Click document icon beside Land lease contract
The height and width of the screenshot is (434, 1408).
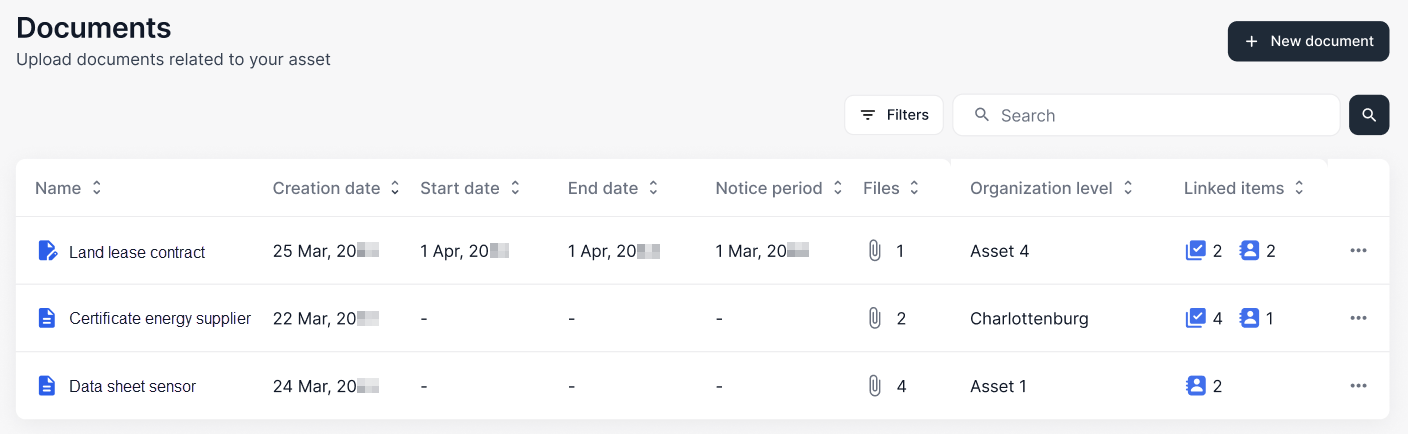coord(47,250)
